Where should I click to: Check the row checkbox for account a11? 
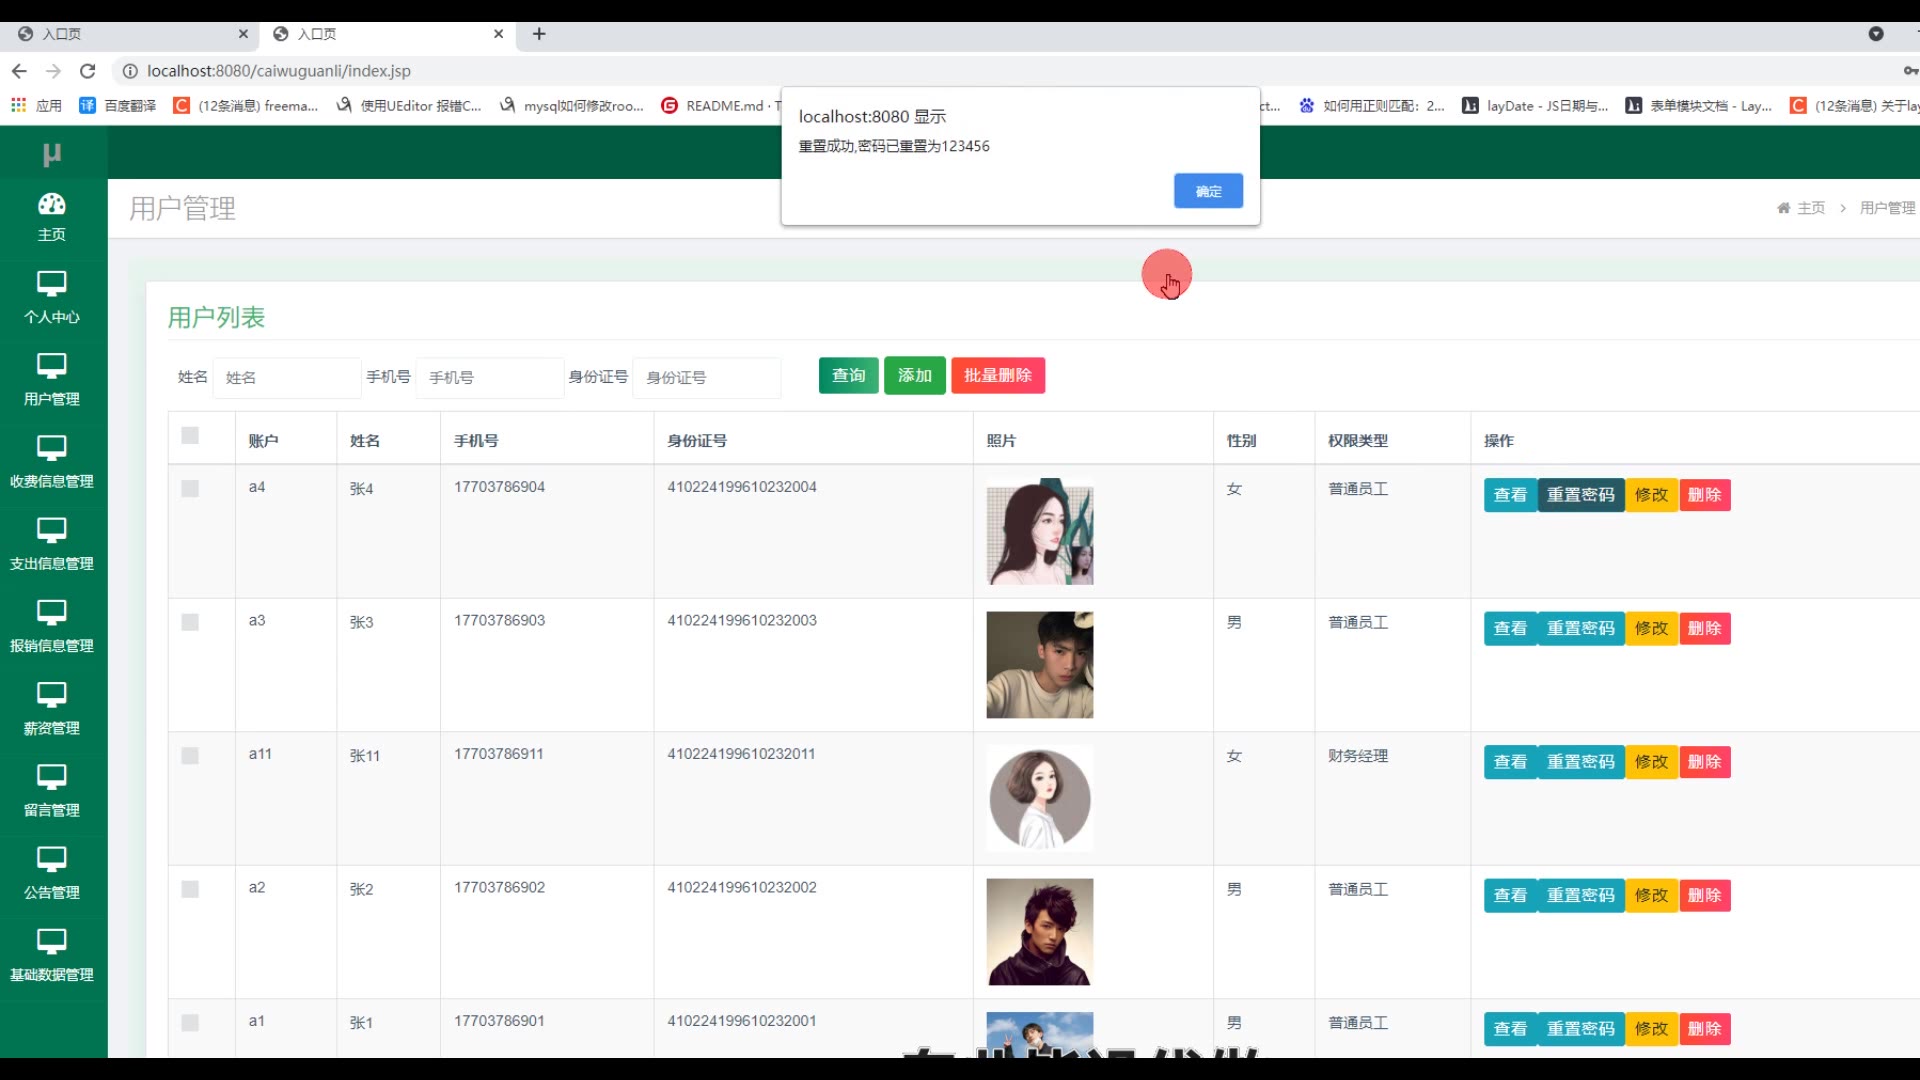190,756
